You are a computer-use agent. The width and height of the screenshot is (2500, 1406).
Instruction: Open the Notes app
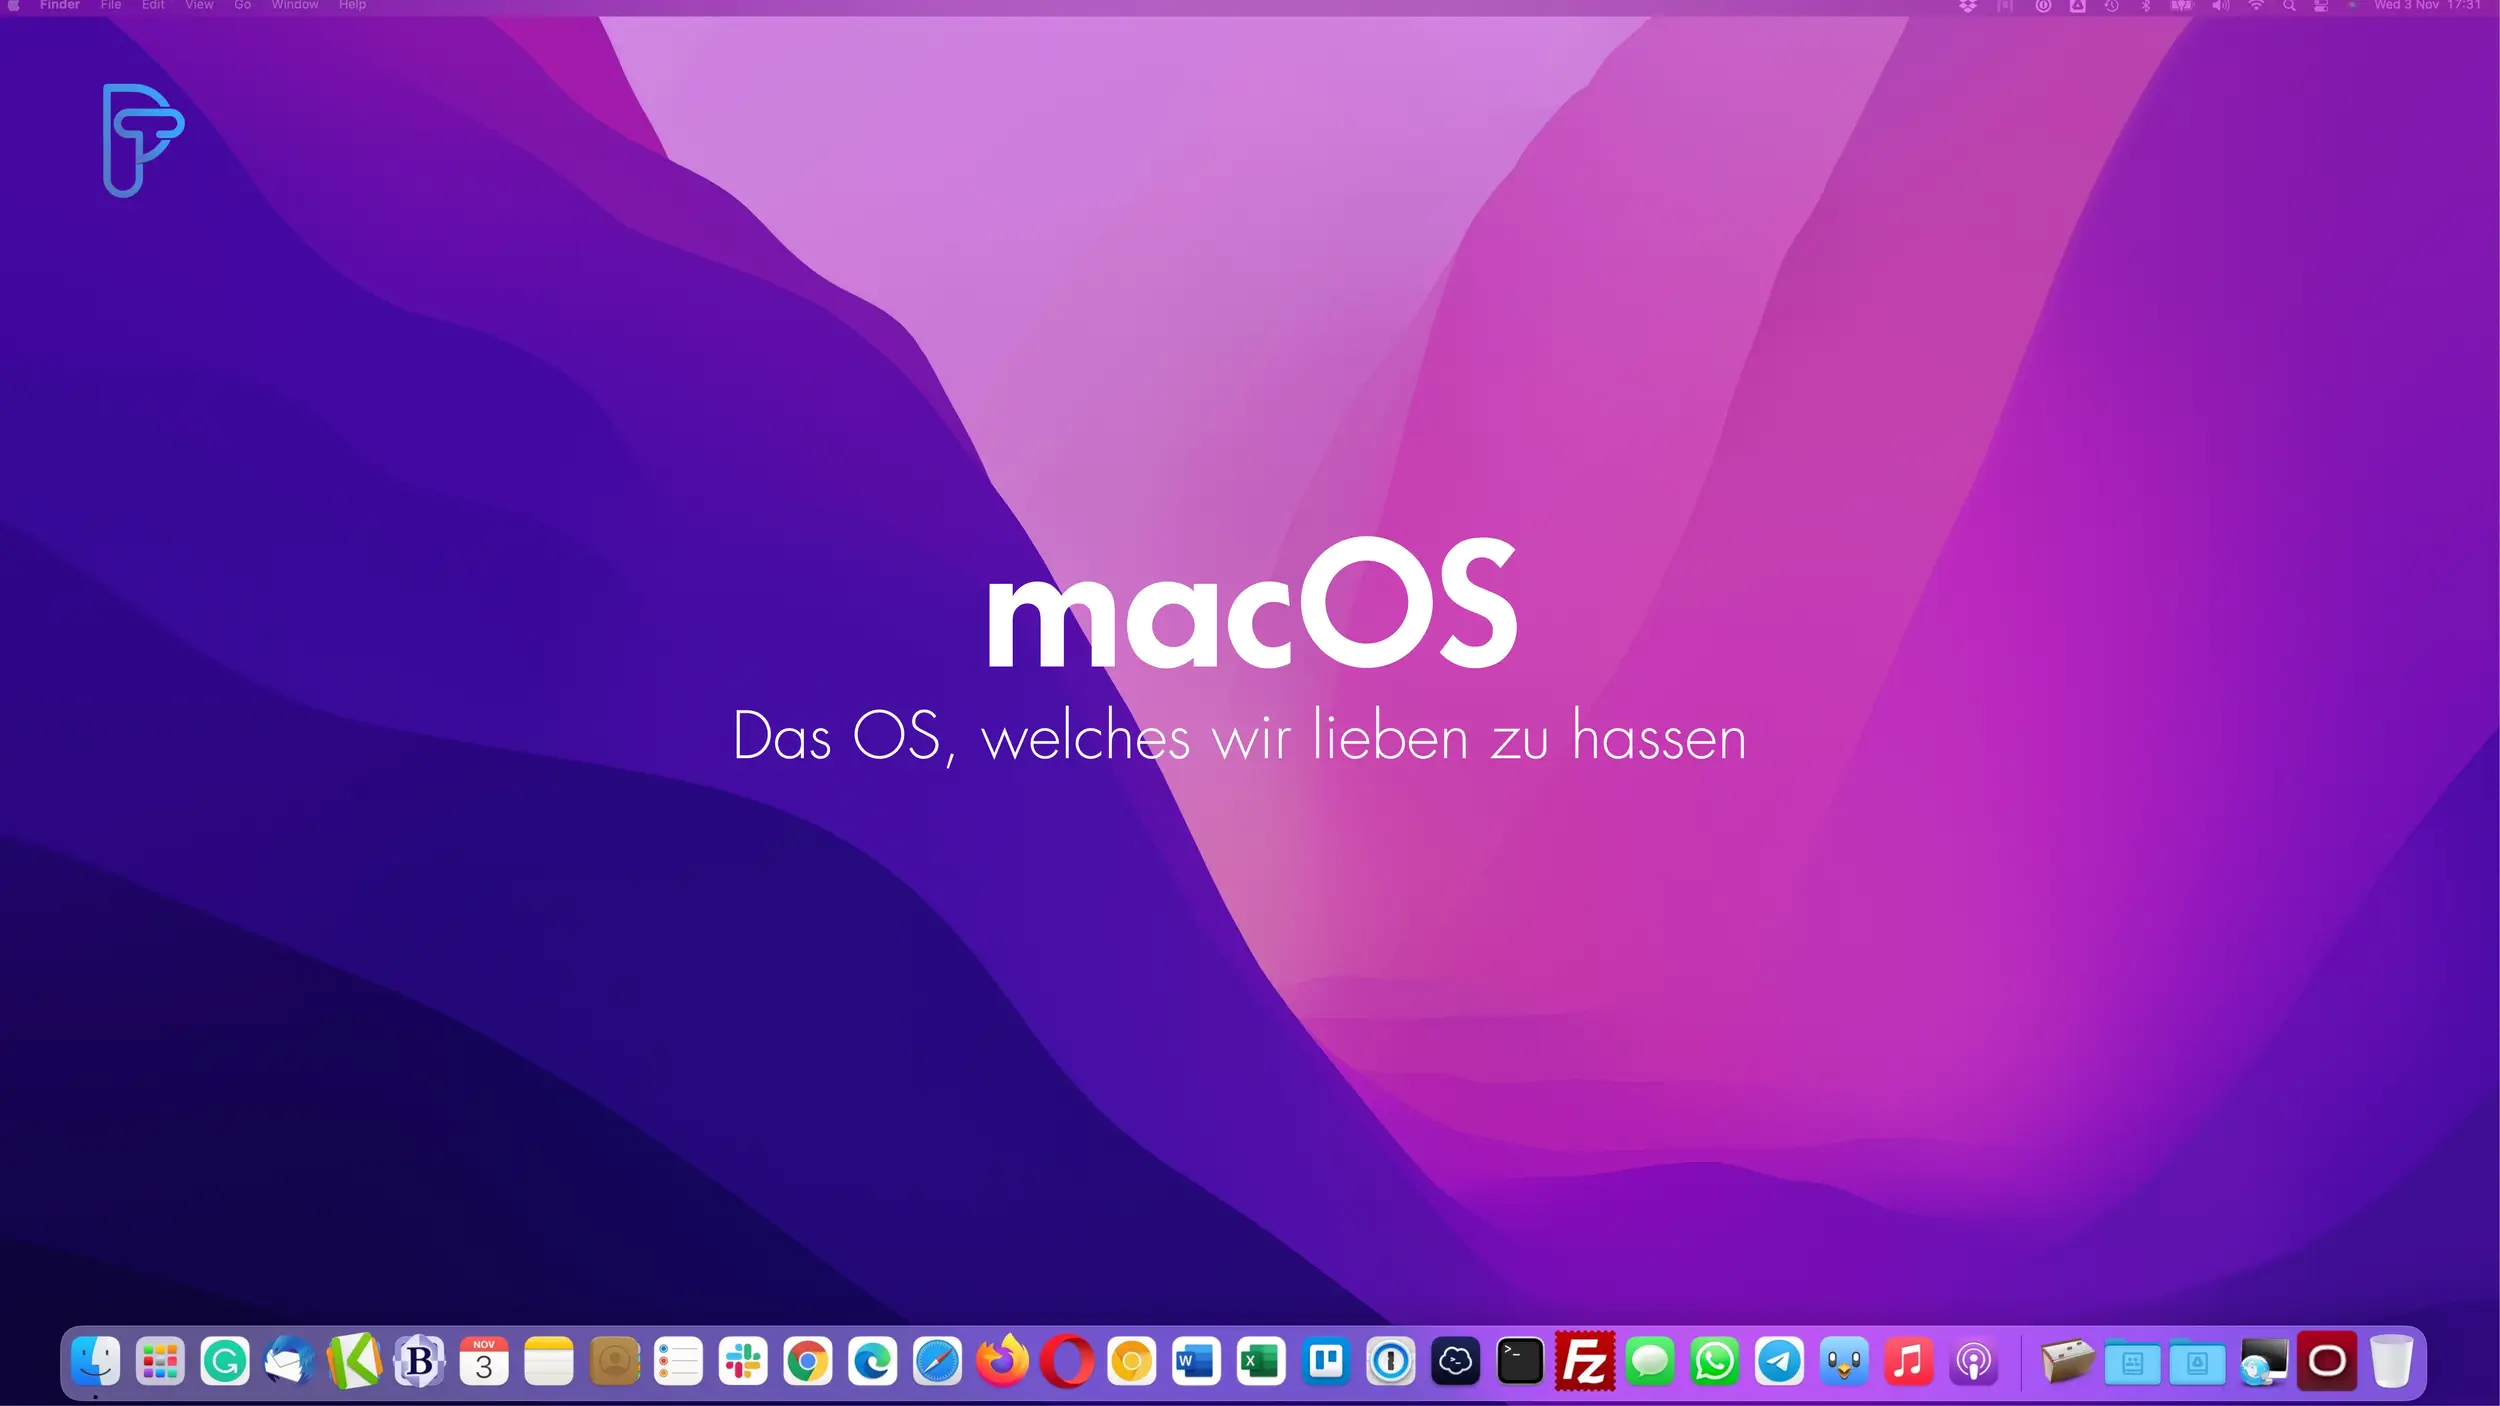coord(549,1361)
